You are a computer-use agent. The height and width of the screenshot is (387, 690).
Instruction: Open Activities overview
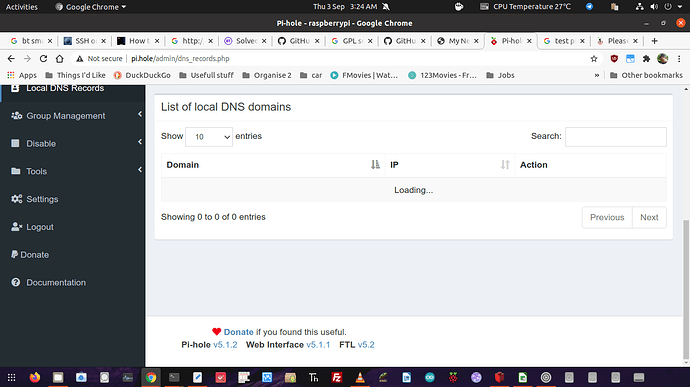(22, 7)
